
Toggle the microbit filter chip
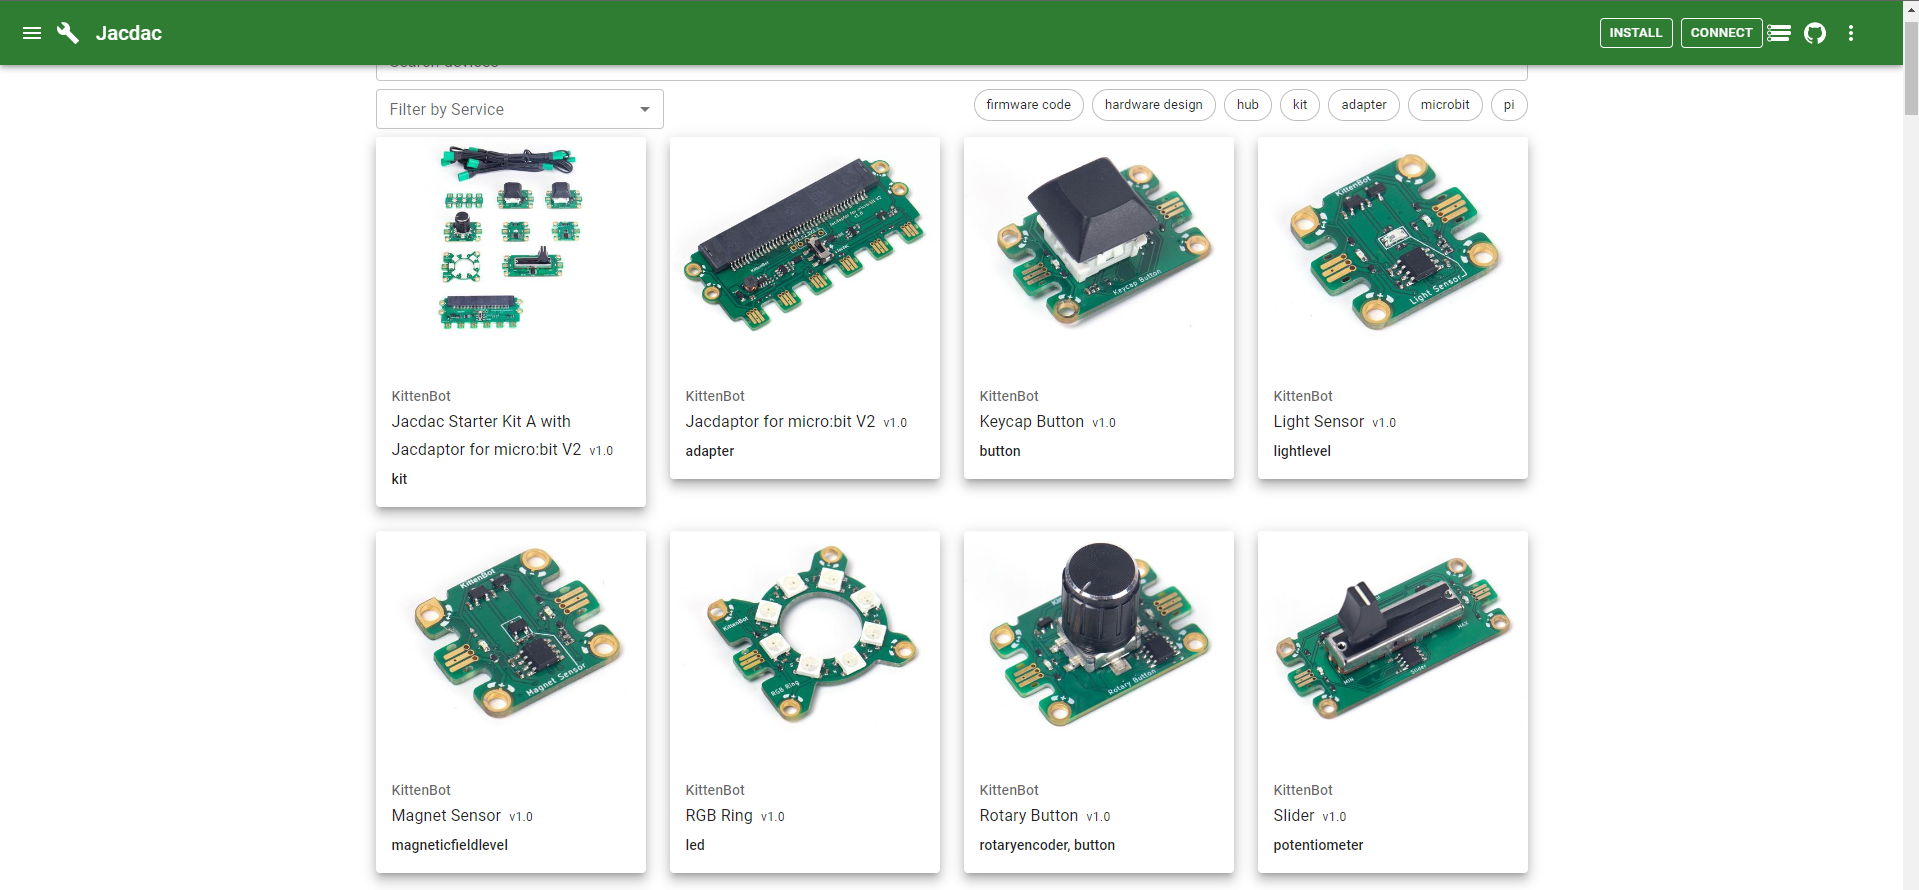[1444, 105]
